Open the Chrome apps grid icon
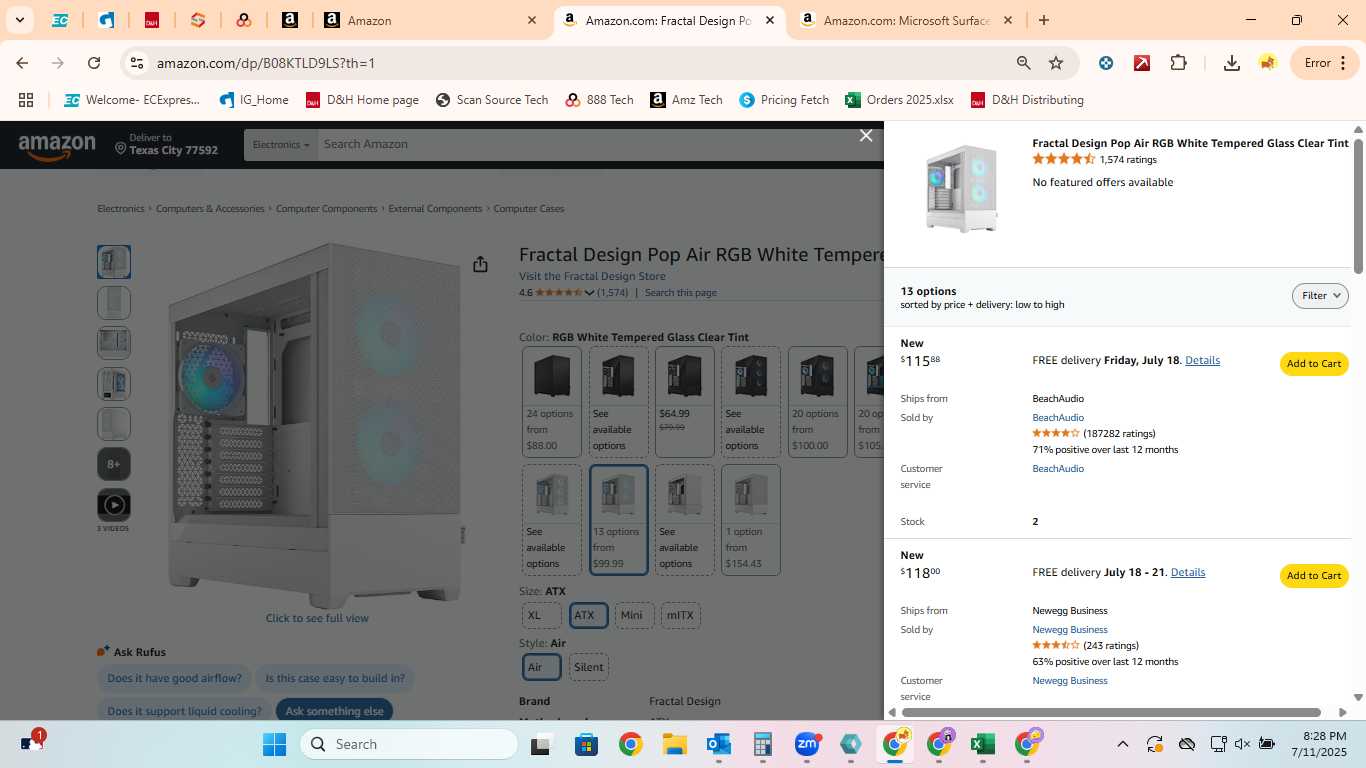 (26, 100)
